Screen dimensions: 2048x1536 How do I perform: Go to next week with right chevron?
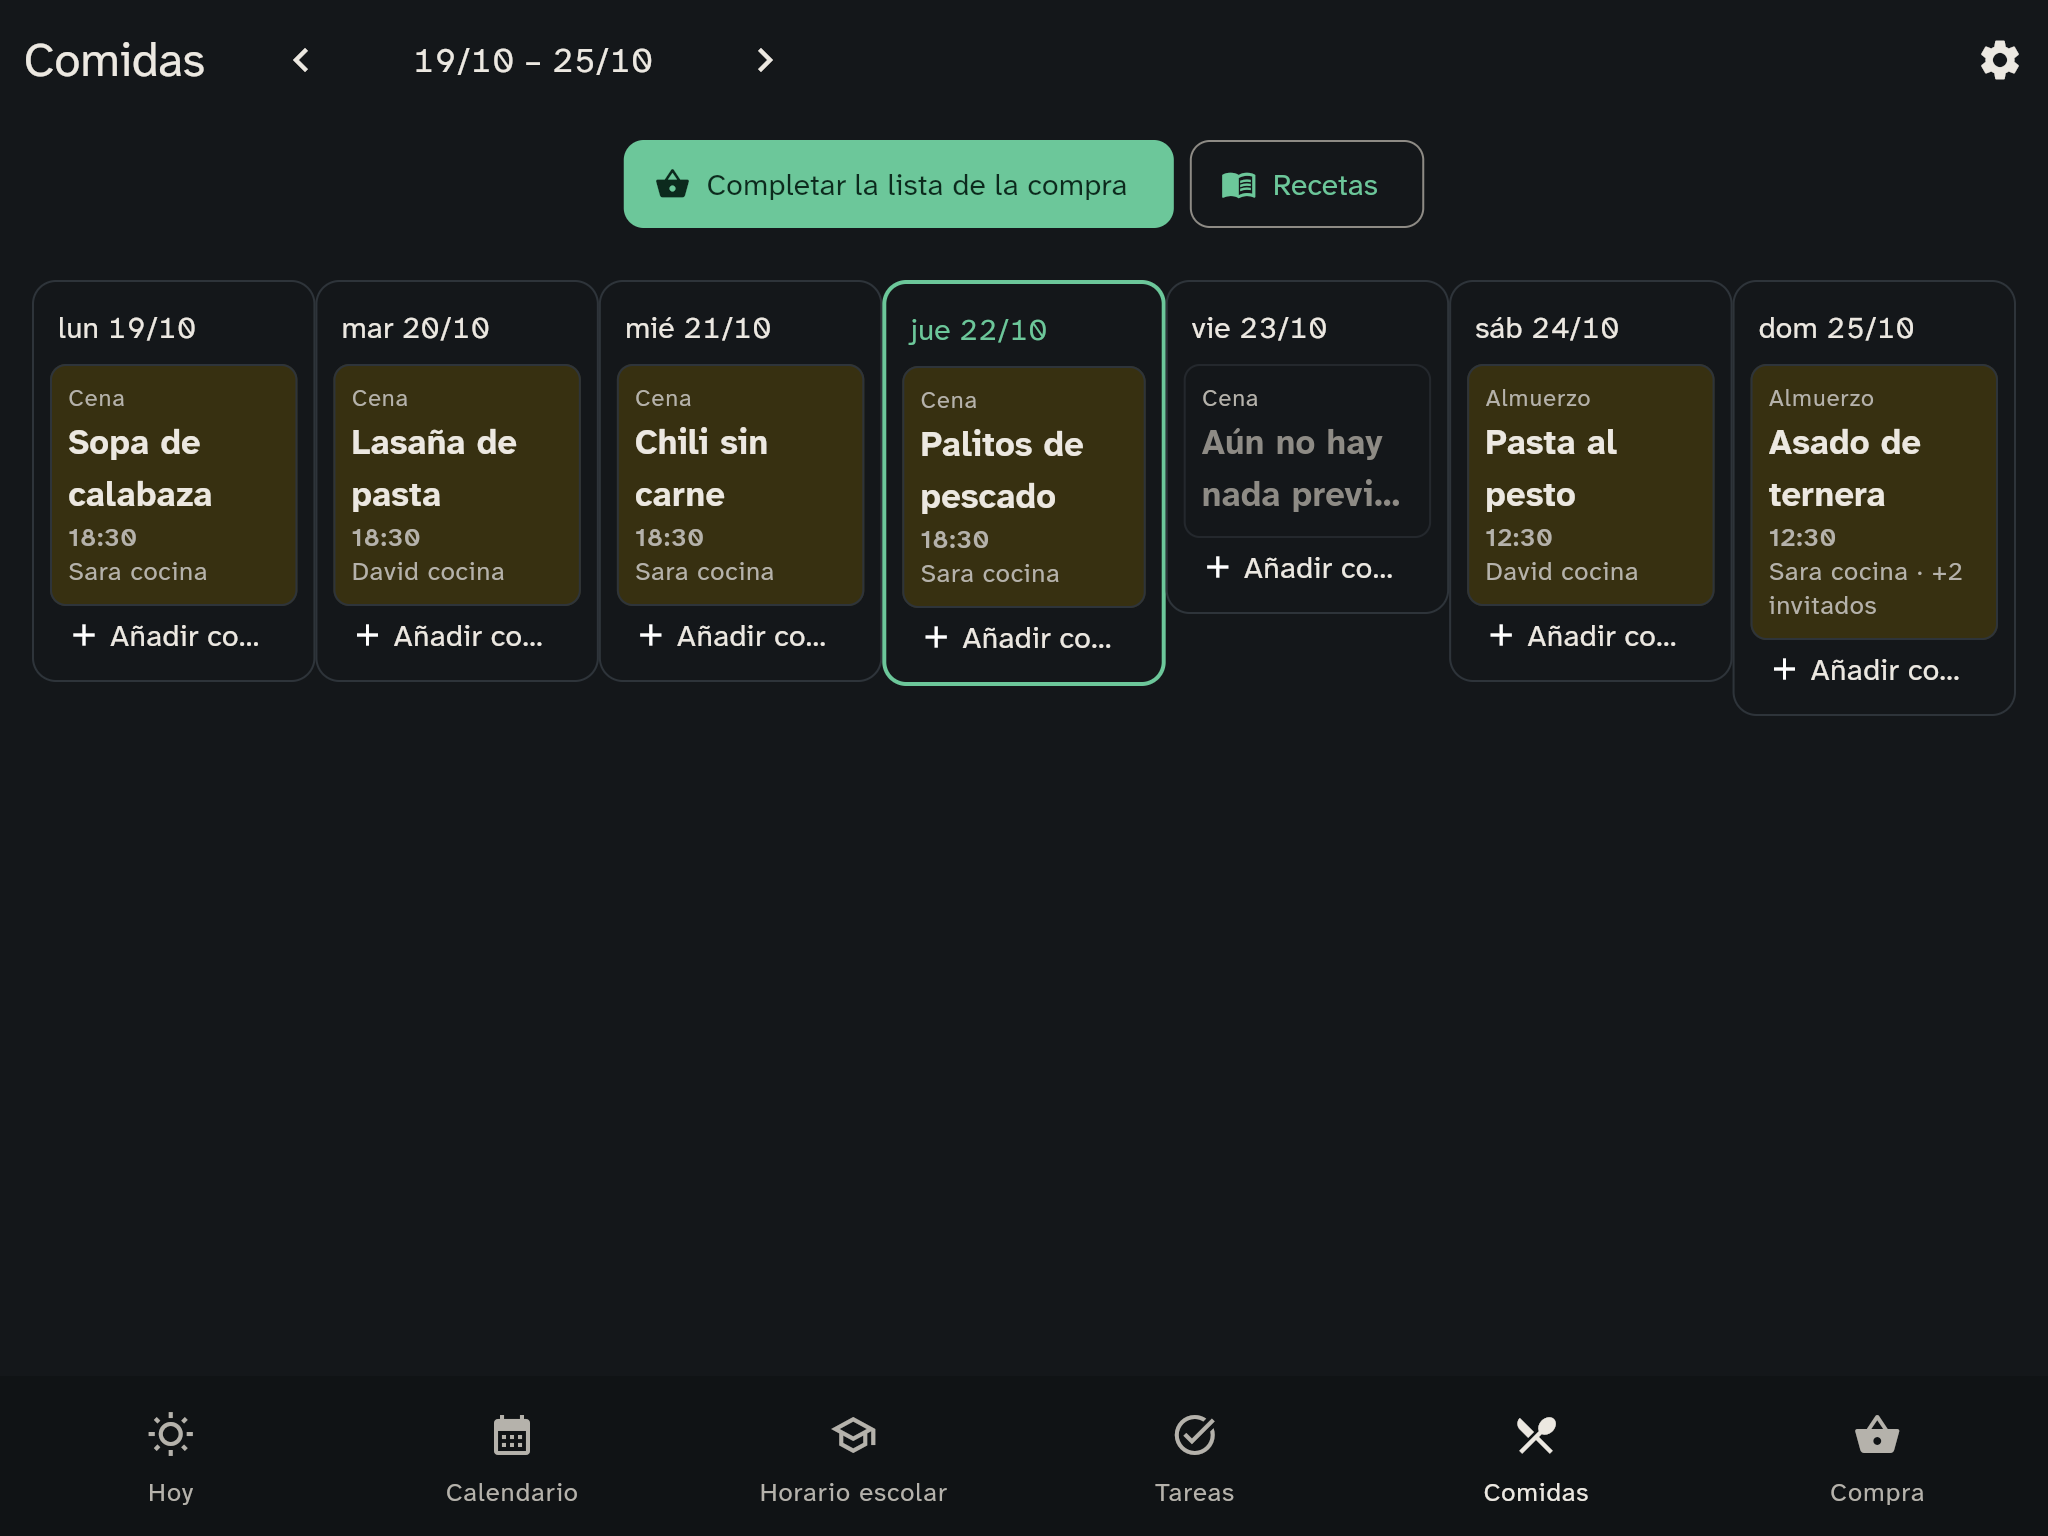(x=765, y=60)
